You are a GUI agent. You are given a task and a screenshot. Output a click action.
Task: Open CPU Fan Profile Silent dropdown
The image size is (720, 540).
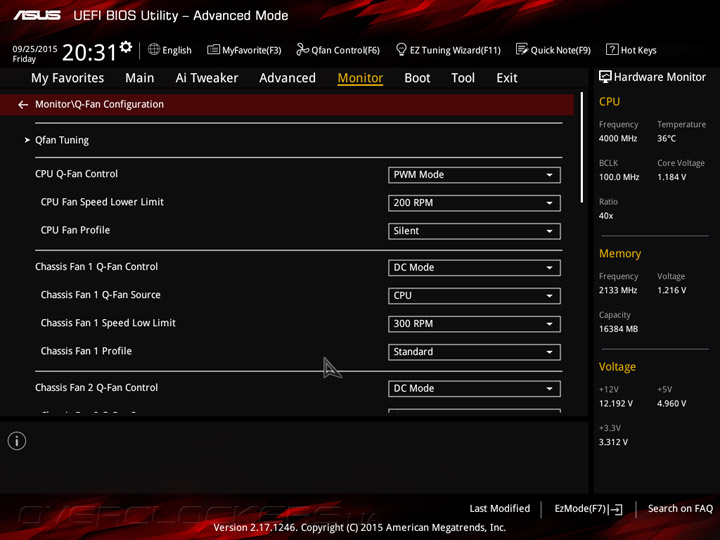coord(474,231)
